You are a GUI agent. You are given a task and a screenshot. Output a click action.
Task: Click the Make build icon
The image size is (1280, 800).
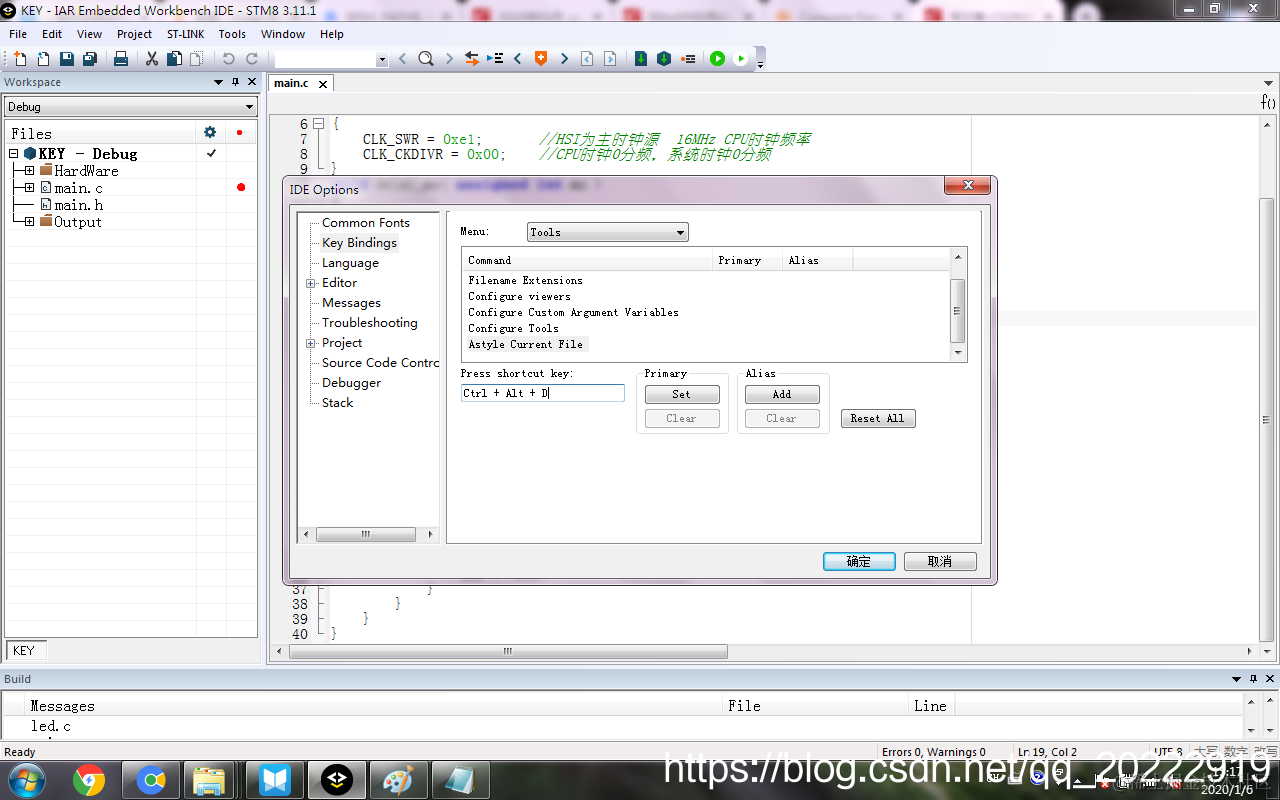pos(664,59)
